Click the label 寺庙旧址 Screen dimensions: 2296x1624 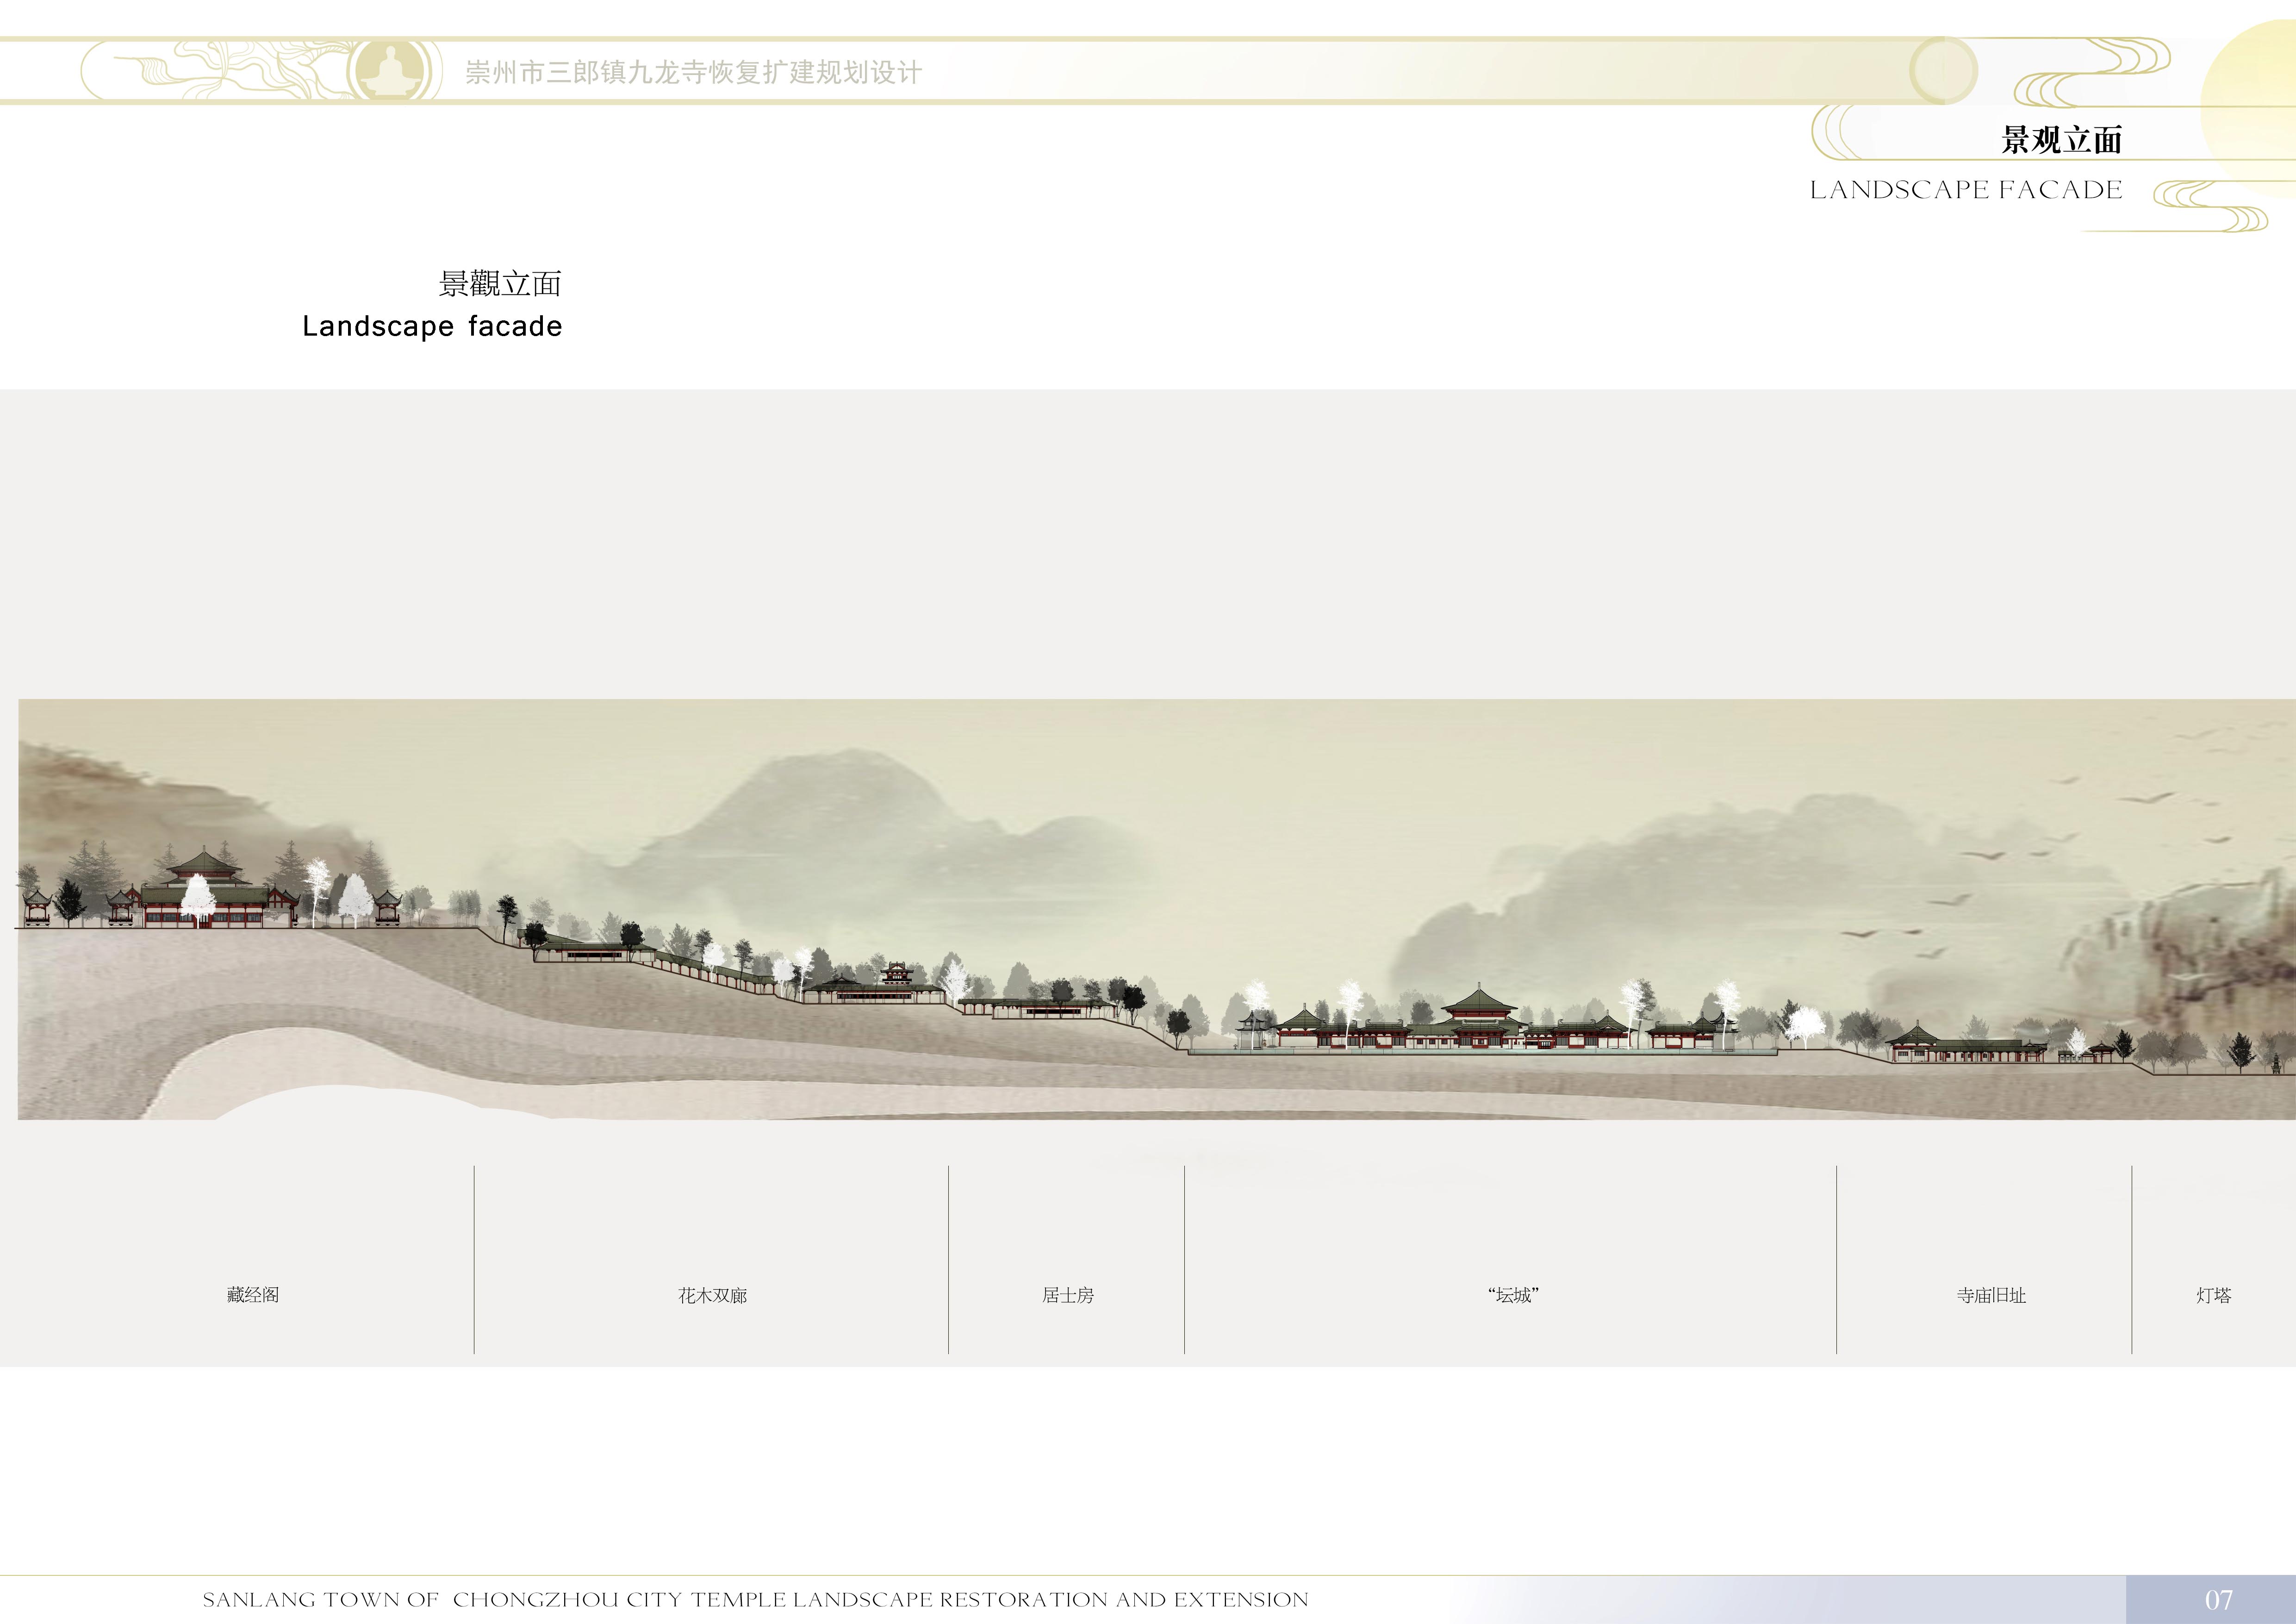point(1991,1295)
